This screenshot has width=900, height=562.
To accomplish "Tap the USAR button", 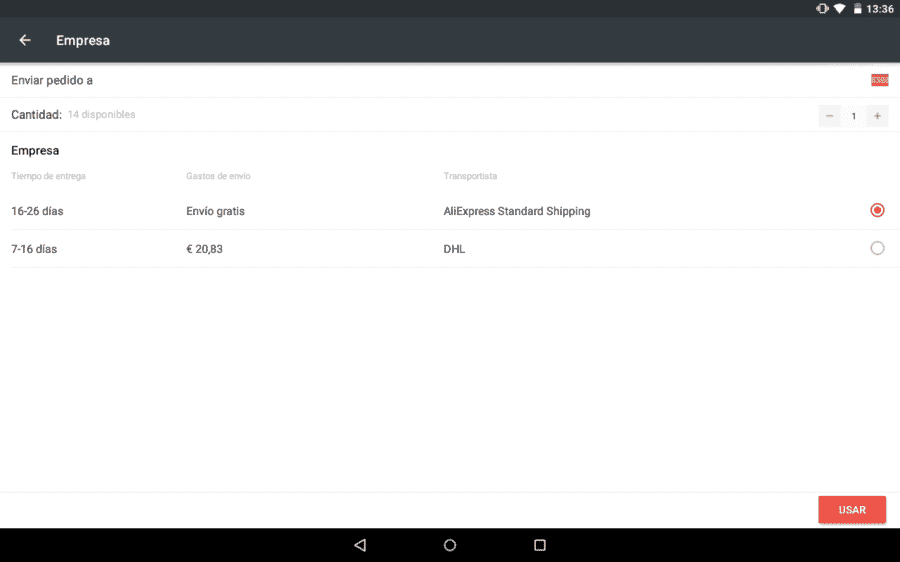I will click(x=852, y=510).
